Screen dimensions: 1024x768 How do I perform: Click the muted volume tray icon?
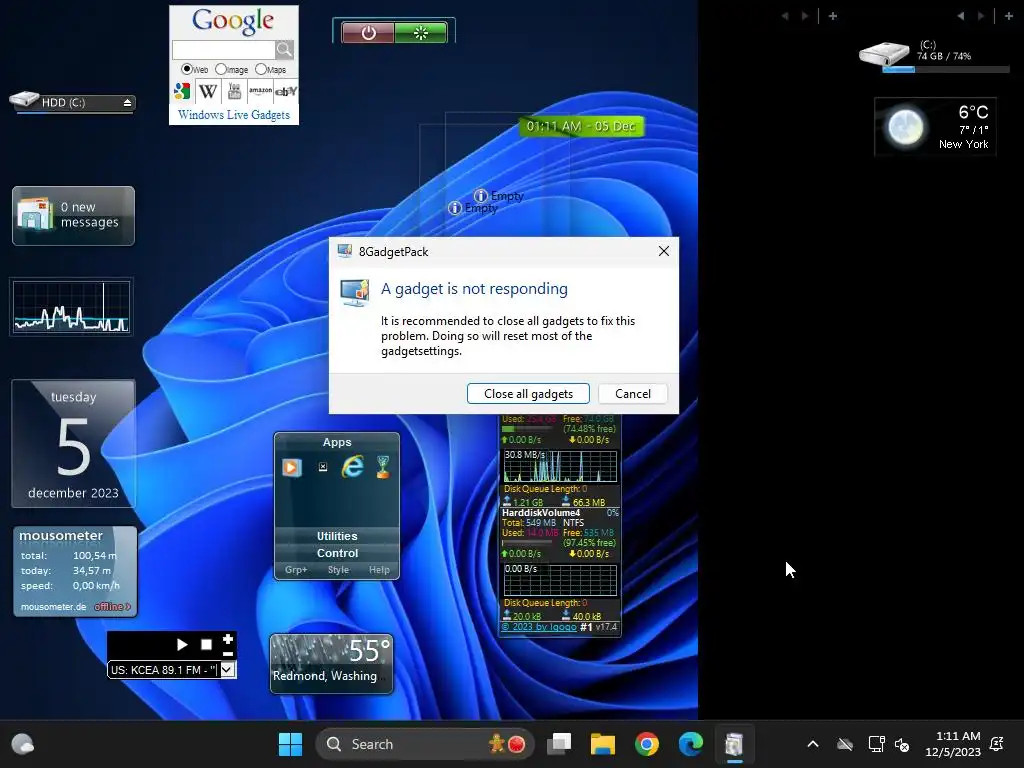click(x=902, y=744)
